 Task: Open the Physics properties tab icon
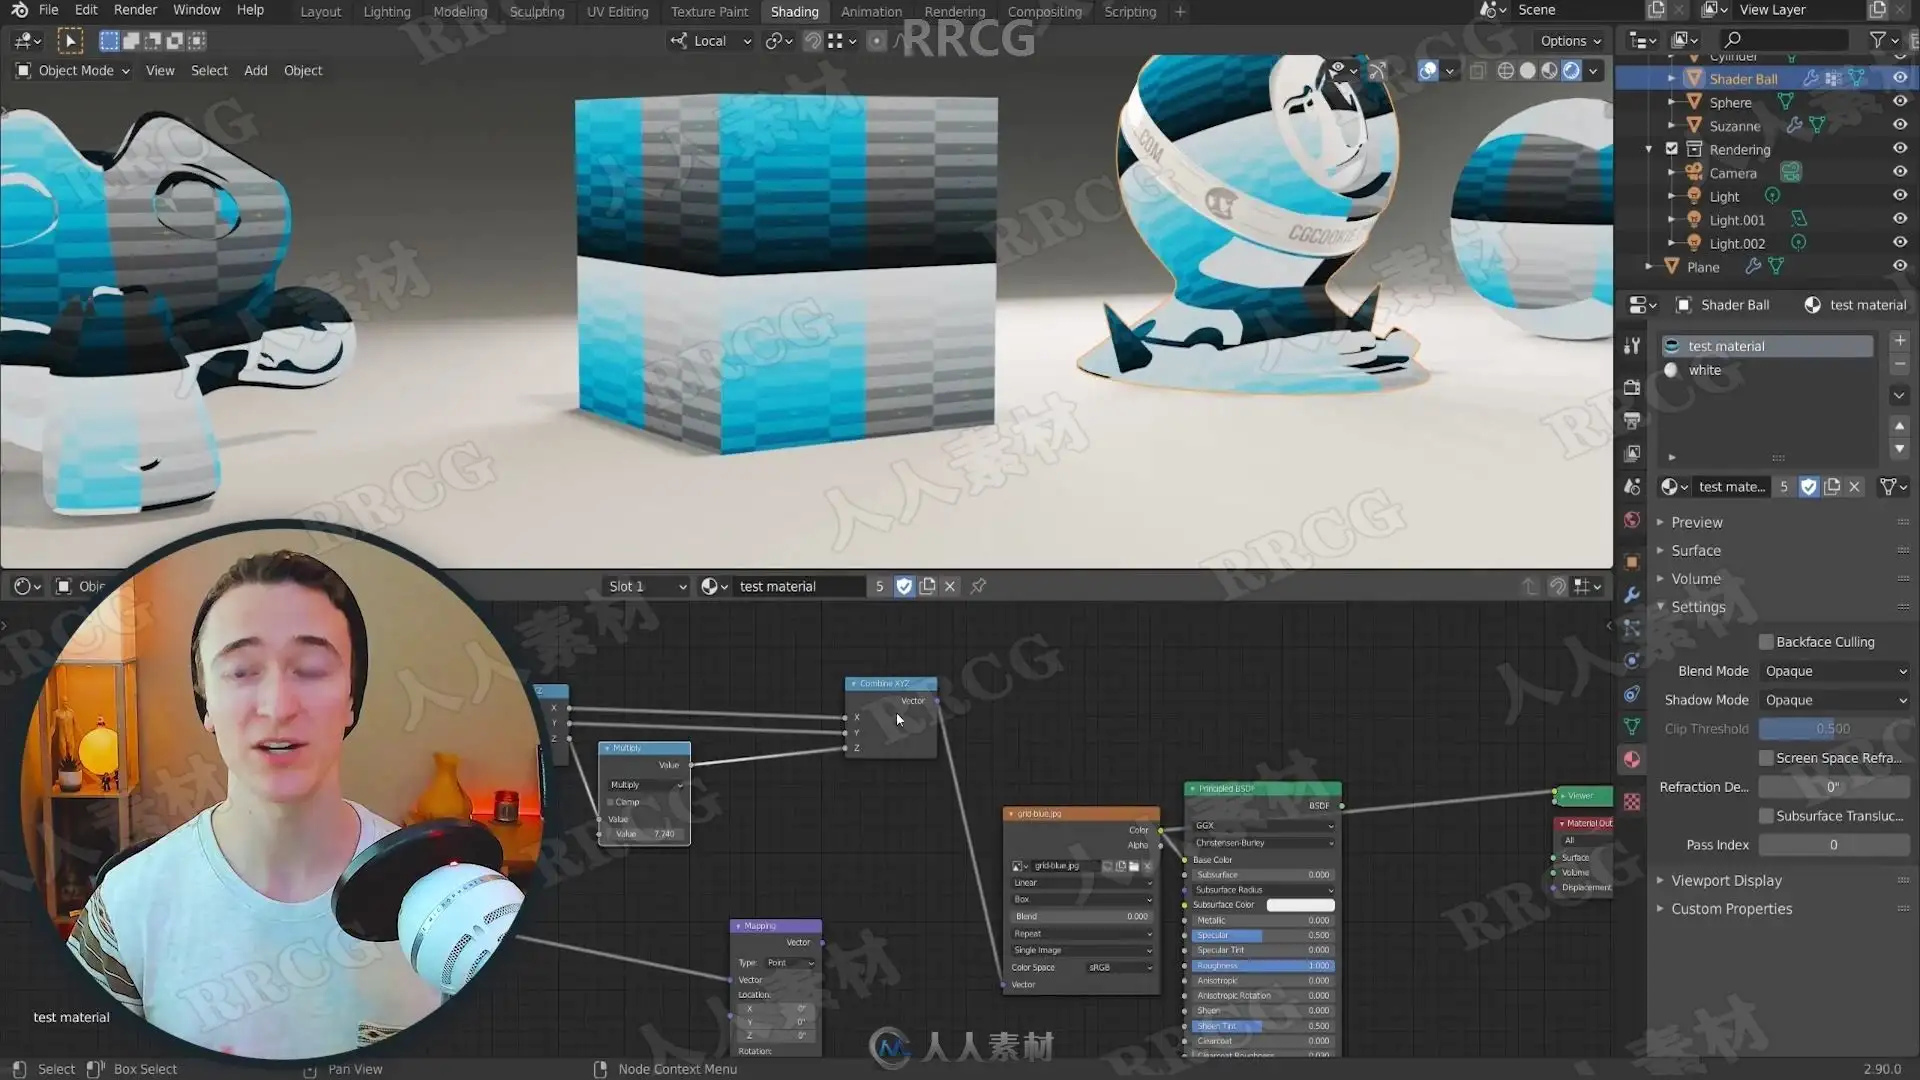(1632, 661)
